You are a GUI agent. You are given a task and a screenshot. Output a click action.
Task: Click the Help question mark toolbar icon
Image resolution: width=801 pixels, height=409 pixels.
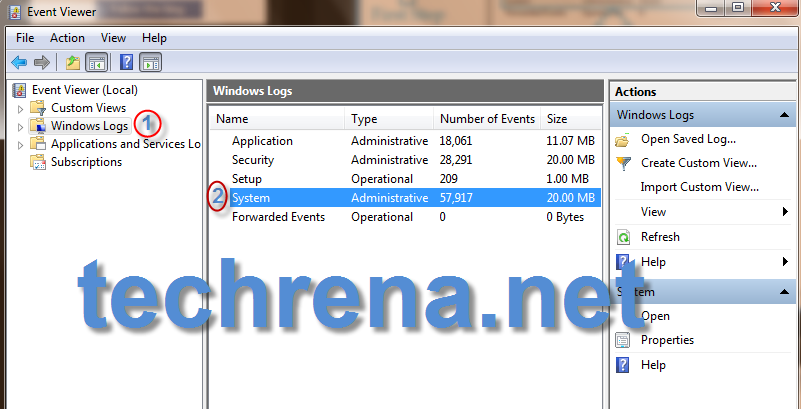coord(126,63)
